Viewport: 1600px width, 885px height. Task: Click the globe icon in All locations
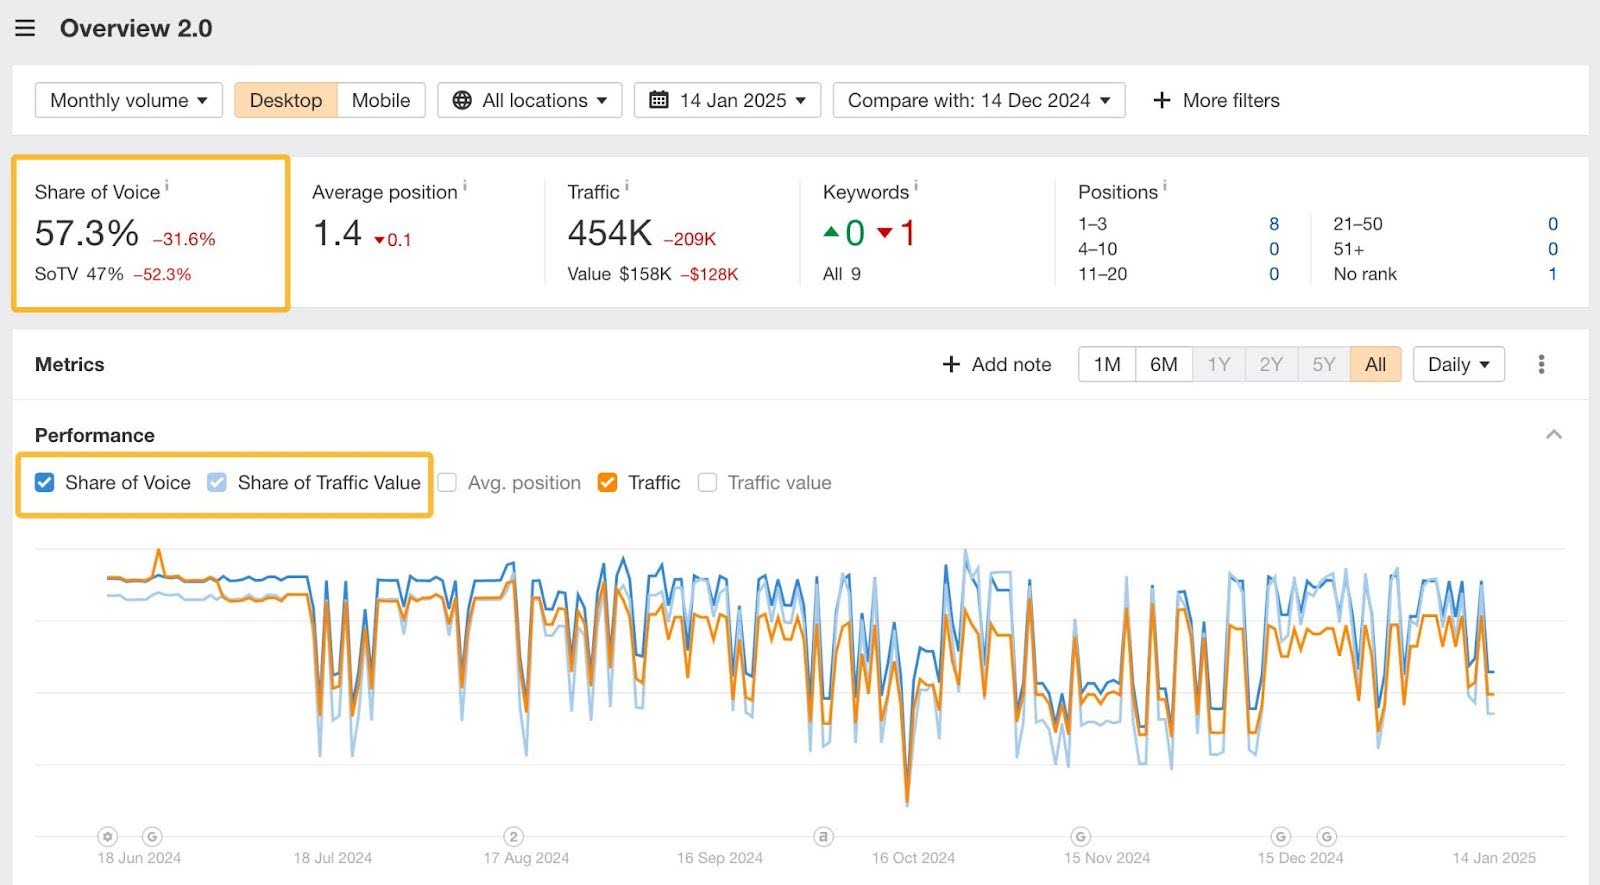(462, 100)
